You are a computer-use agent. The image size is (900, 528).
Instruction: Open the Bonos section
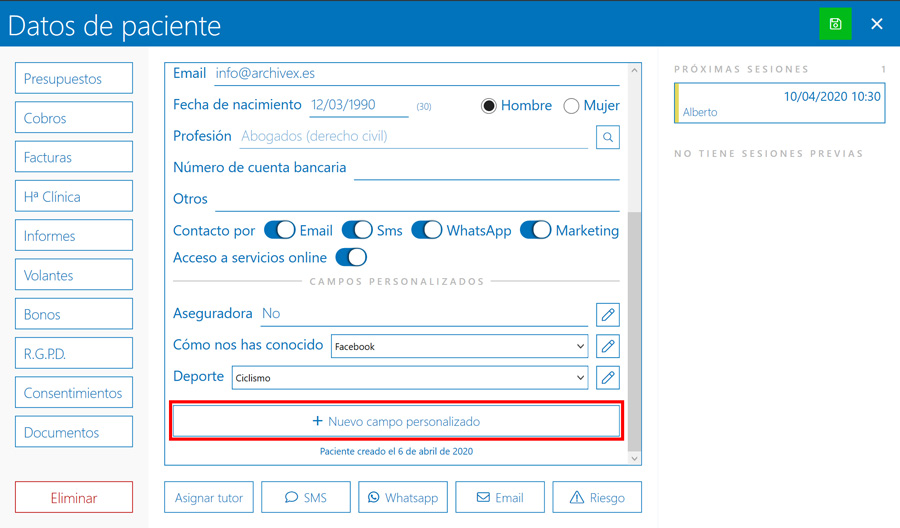coord(74,314)
